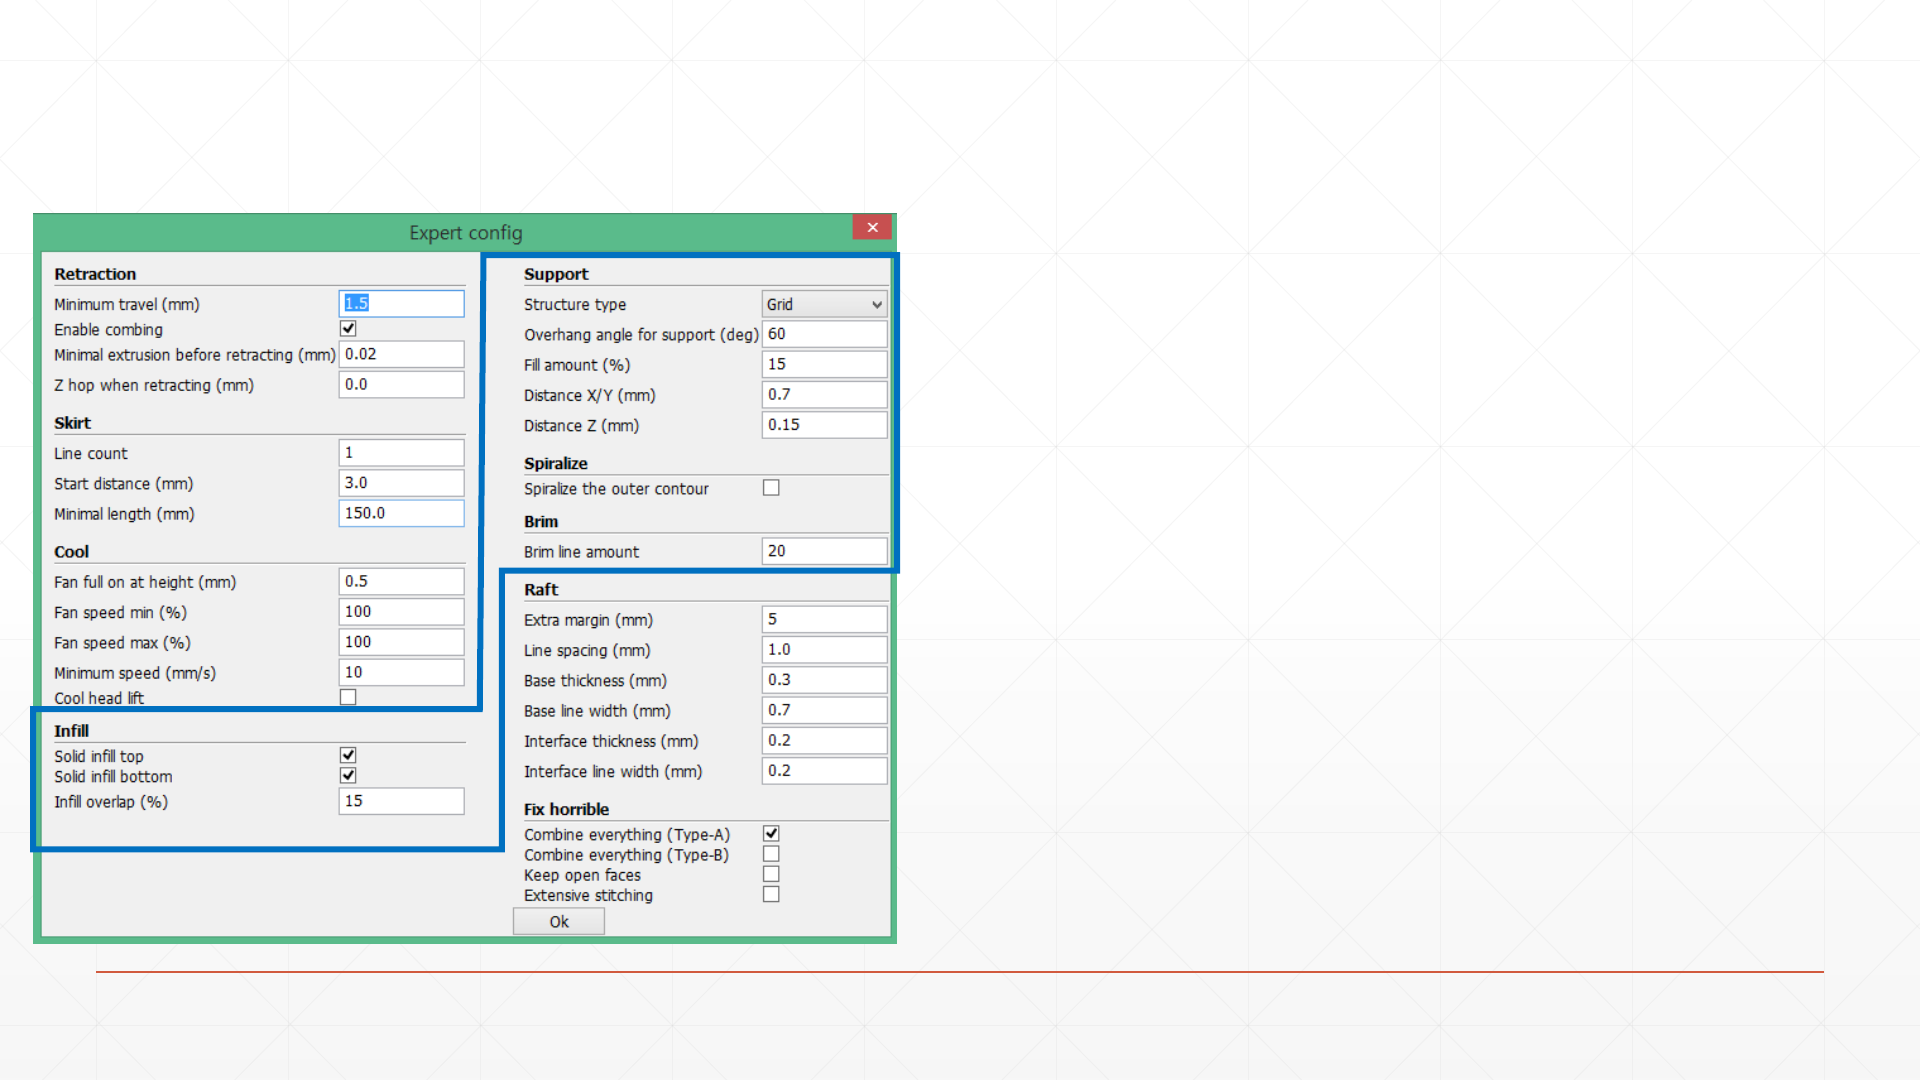
Task: Enable Cool head lift checkbox
Action: (x=348, y=697)
